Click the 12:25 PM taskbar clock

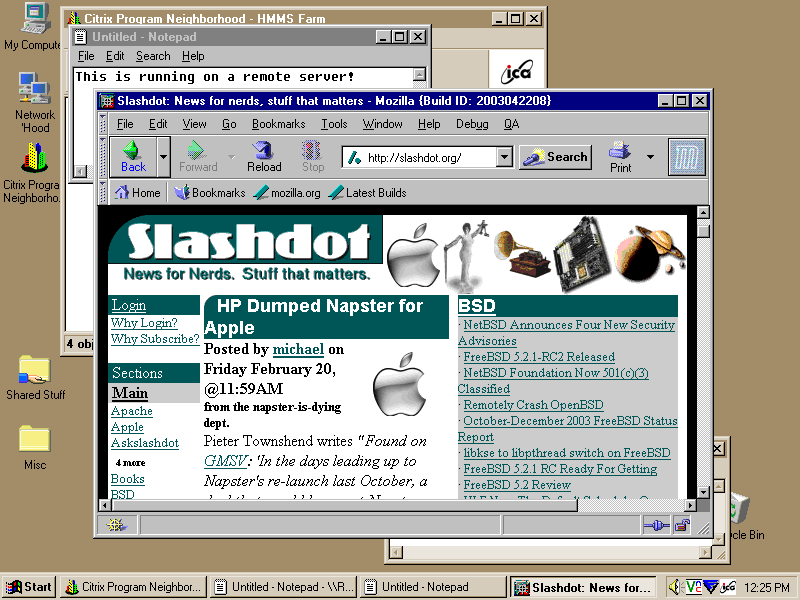pyautogui.click(x=767, y=588)
